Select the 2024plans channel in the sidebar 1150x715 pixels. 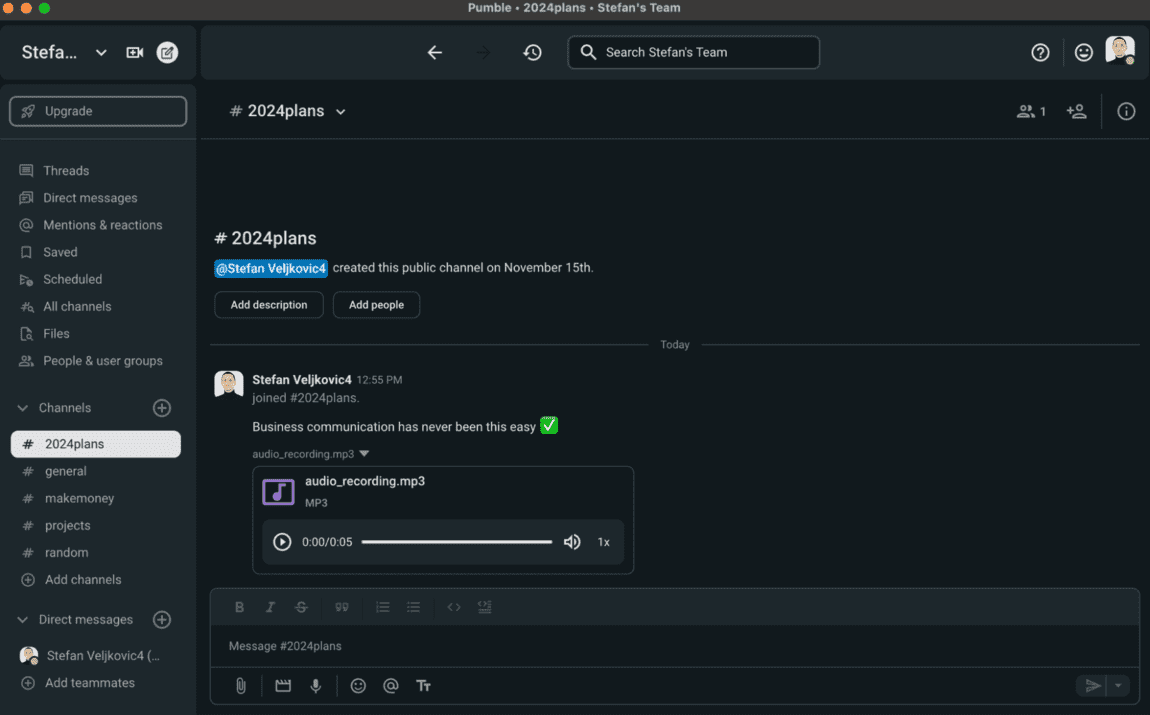(x=96, y=444)
